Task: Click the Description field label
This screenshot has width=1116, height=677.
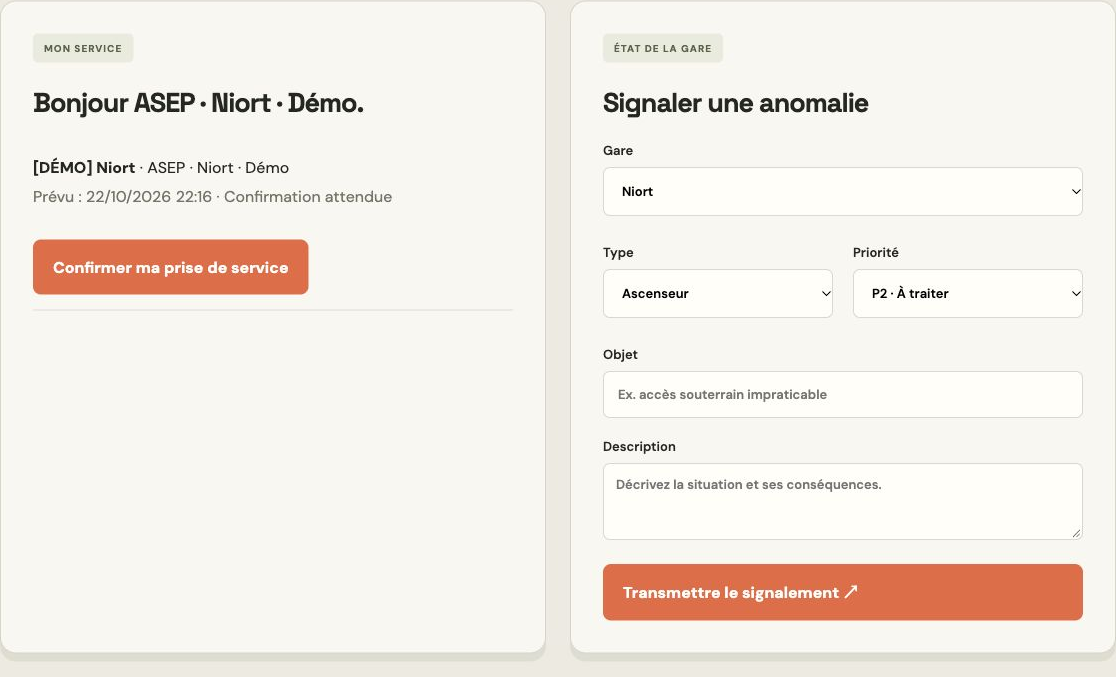Action: 639,446
